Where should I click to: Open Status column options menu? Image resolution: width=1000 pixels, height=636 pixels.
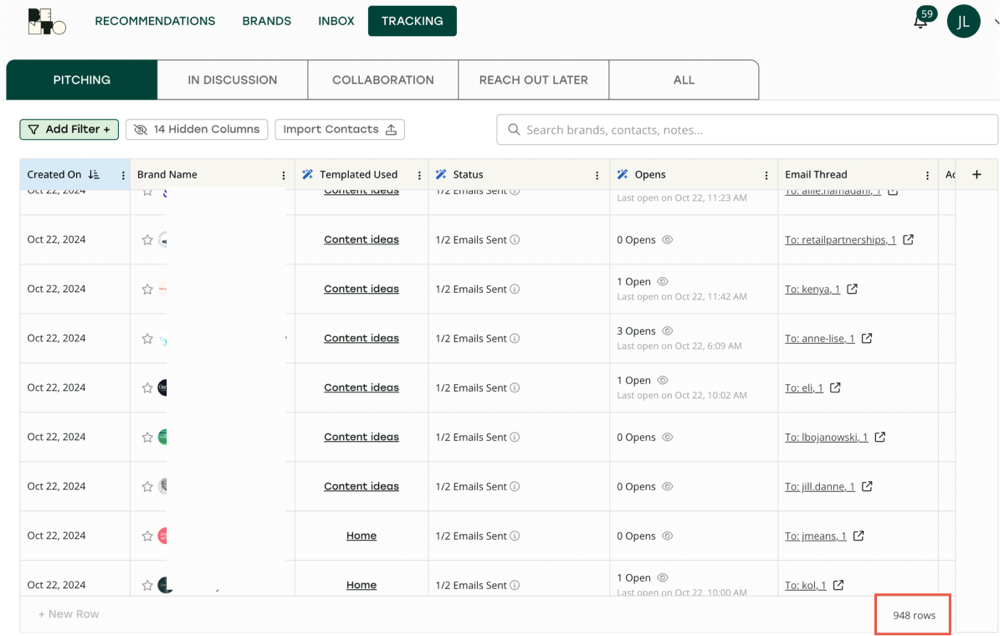pyautogui.click(x=597, y=175)
